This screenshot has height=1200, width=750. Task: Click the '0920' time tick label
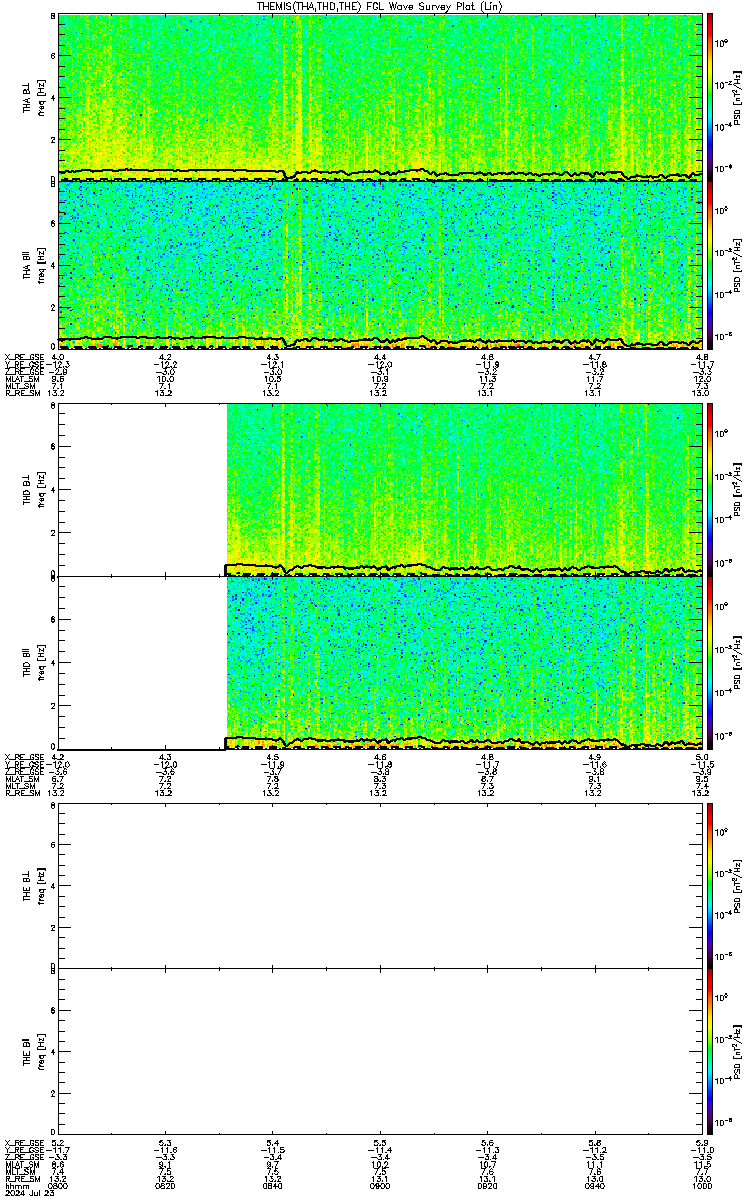pos(486,1186)
